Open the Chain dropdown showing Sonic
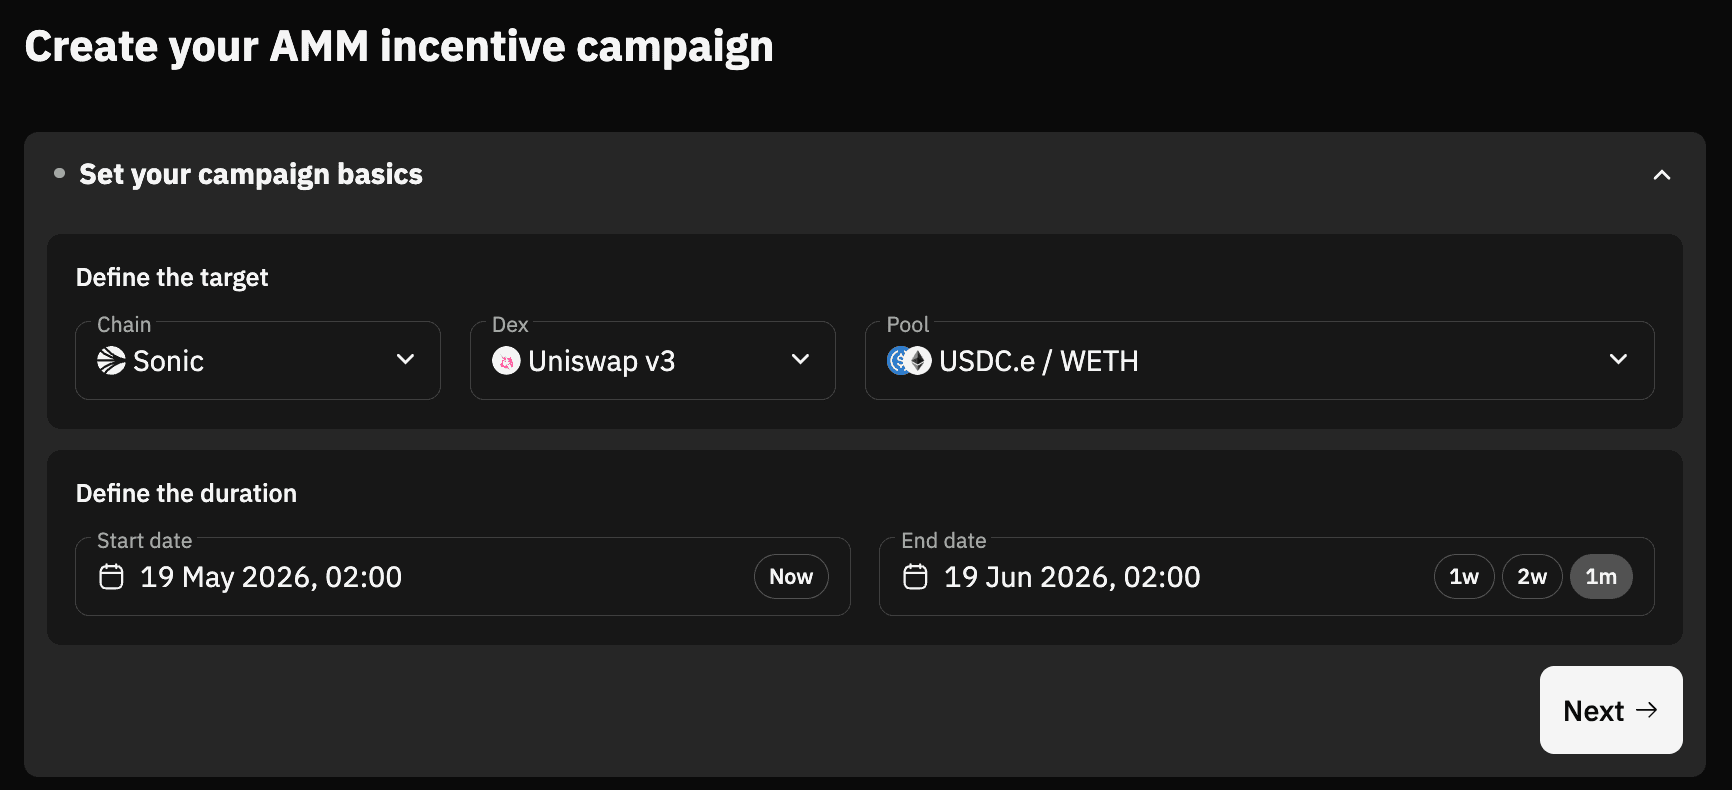 258,360
